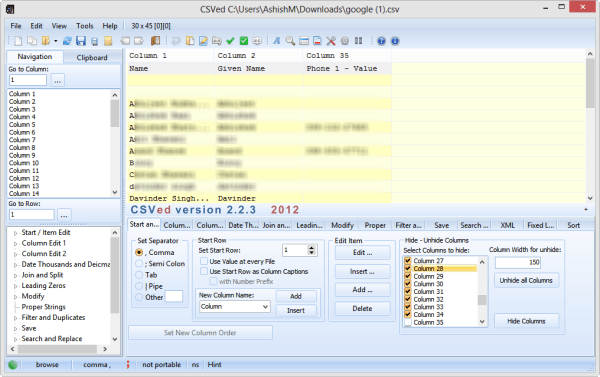Enable Use Start Row as Column Captions
The width and height of the screenshot is (600, 377).
[x=204, y=271]
